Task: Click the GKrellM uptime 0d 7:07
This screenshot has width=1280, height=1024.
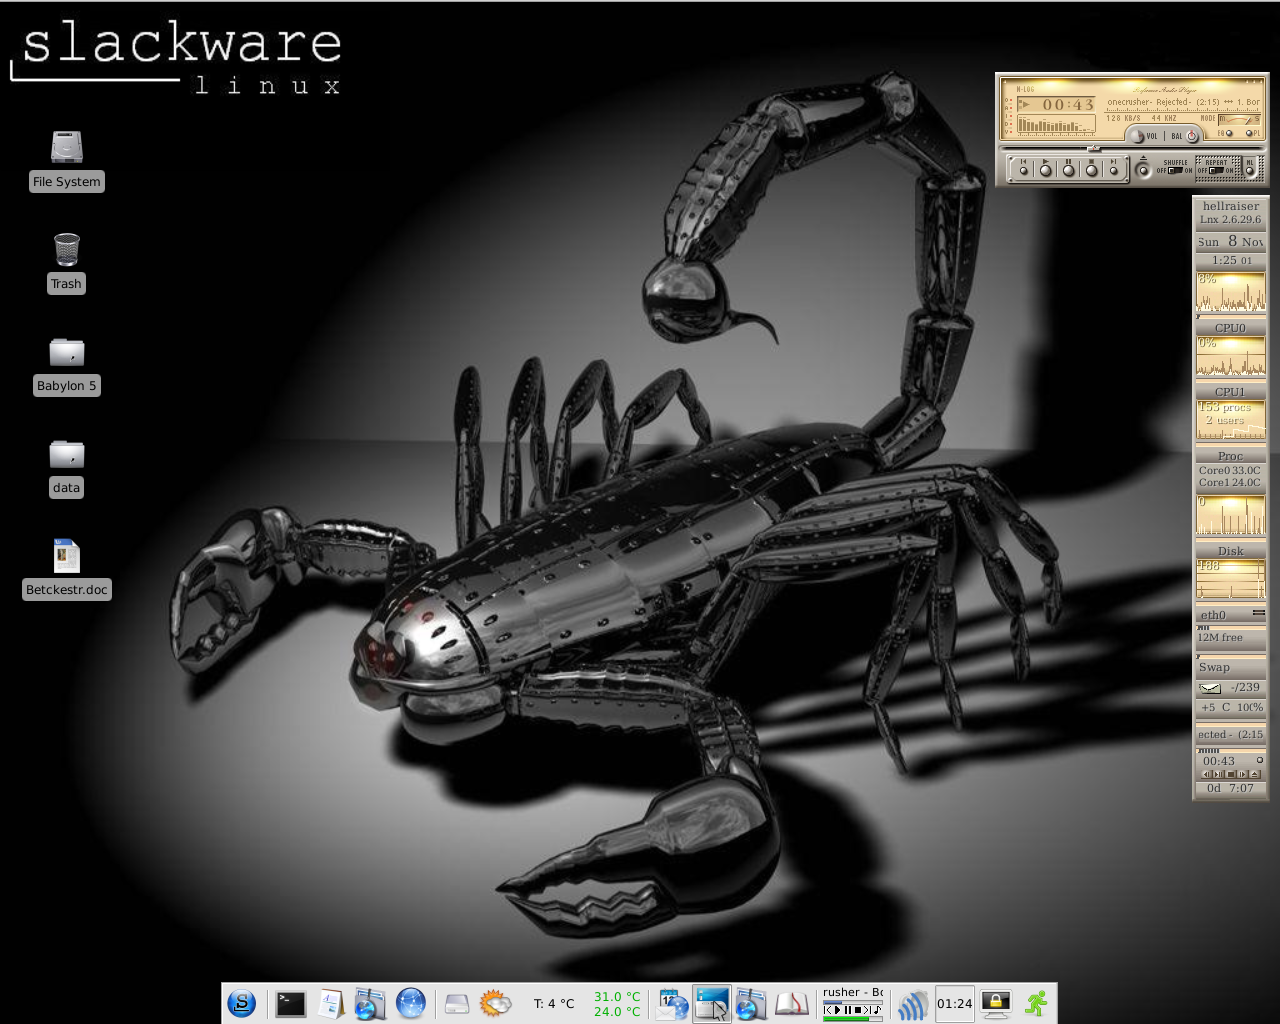Action: (x=1230, y=788)
